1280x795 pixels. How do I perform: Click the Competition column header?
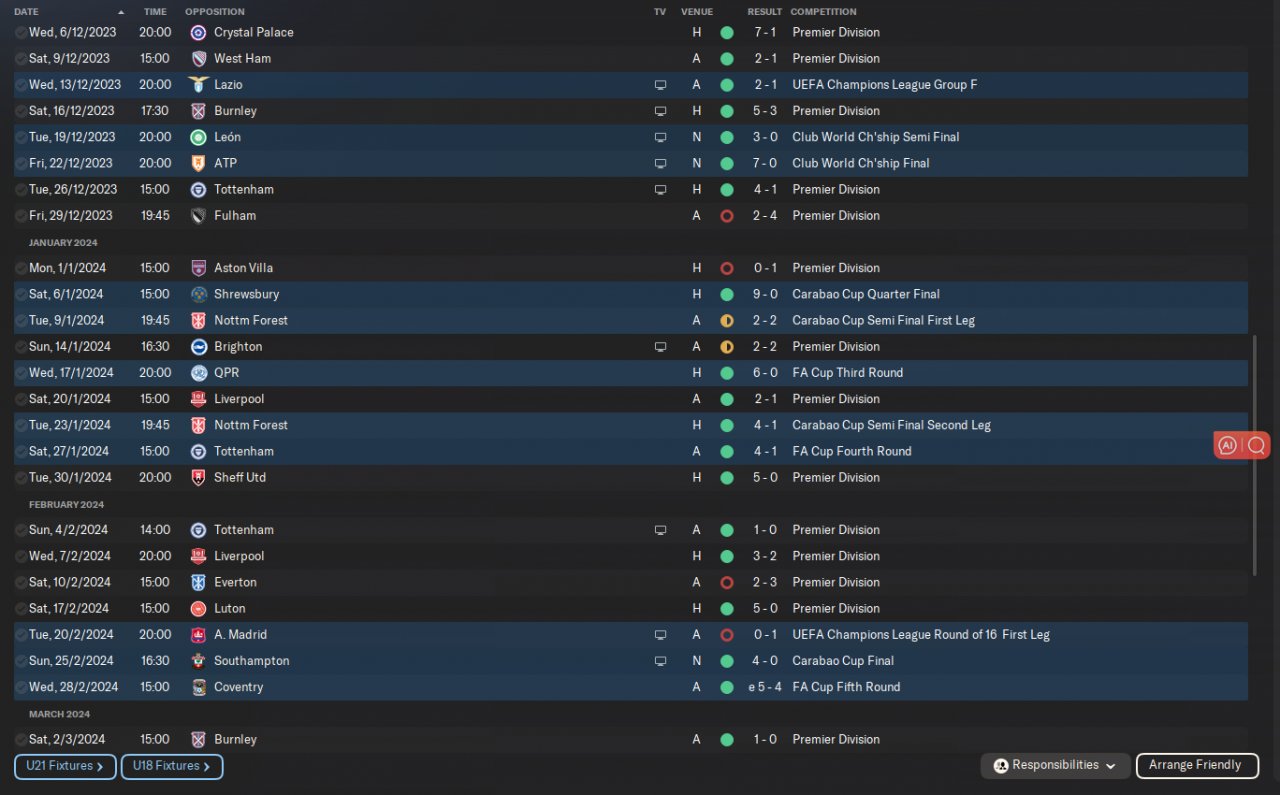click(x=823, y=12)
